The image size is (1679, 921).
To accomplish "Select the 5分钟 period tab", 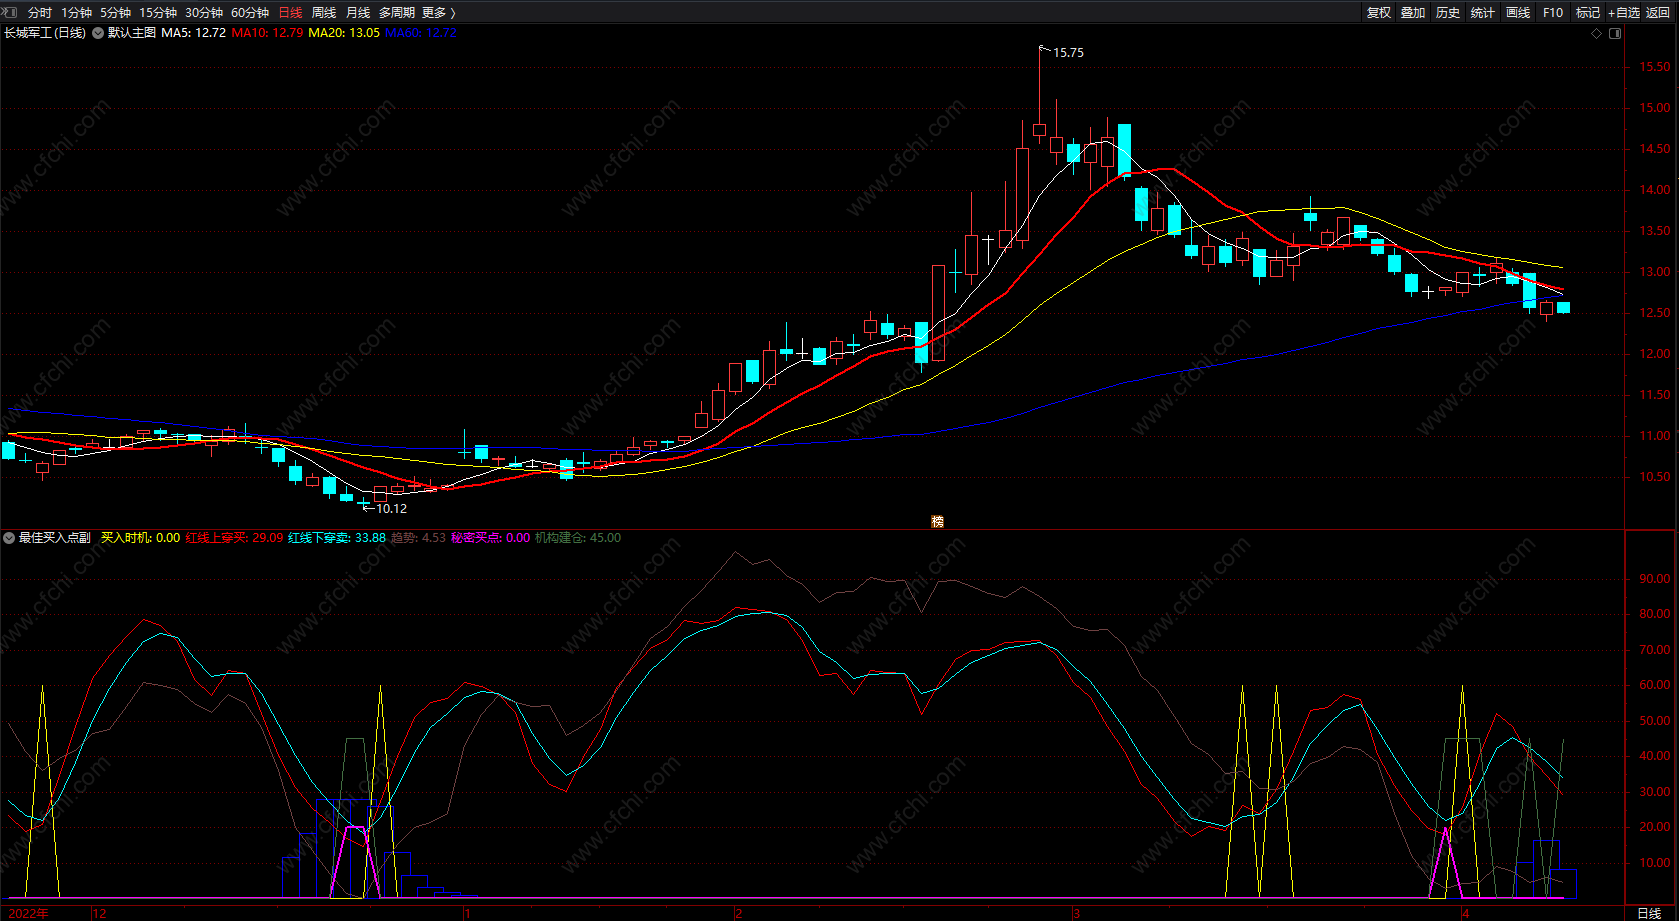I will click(x=115, y=13).
